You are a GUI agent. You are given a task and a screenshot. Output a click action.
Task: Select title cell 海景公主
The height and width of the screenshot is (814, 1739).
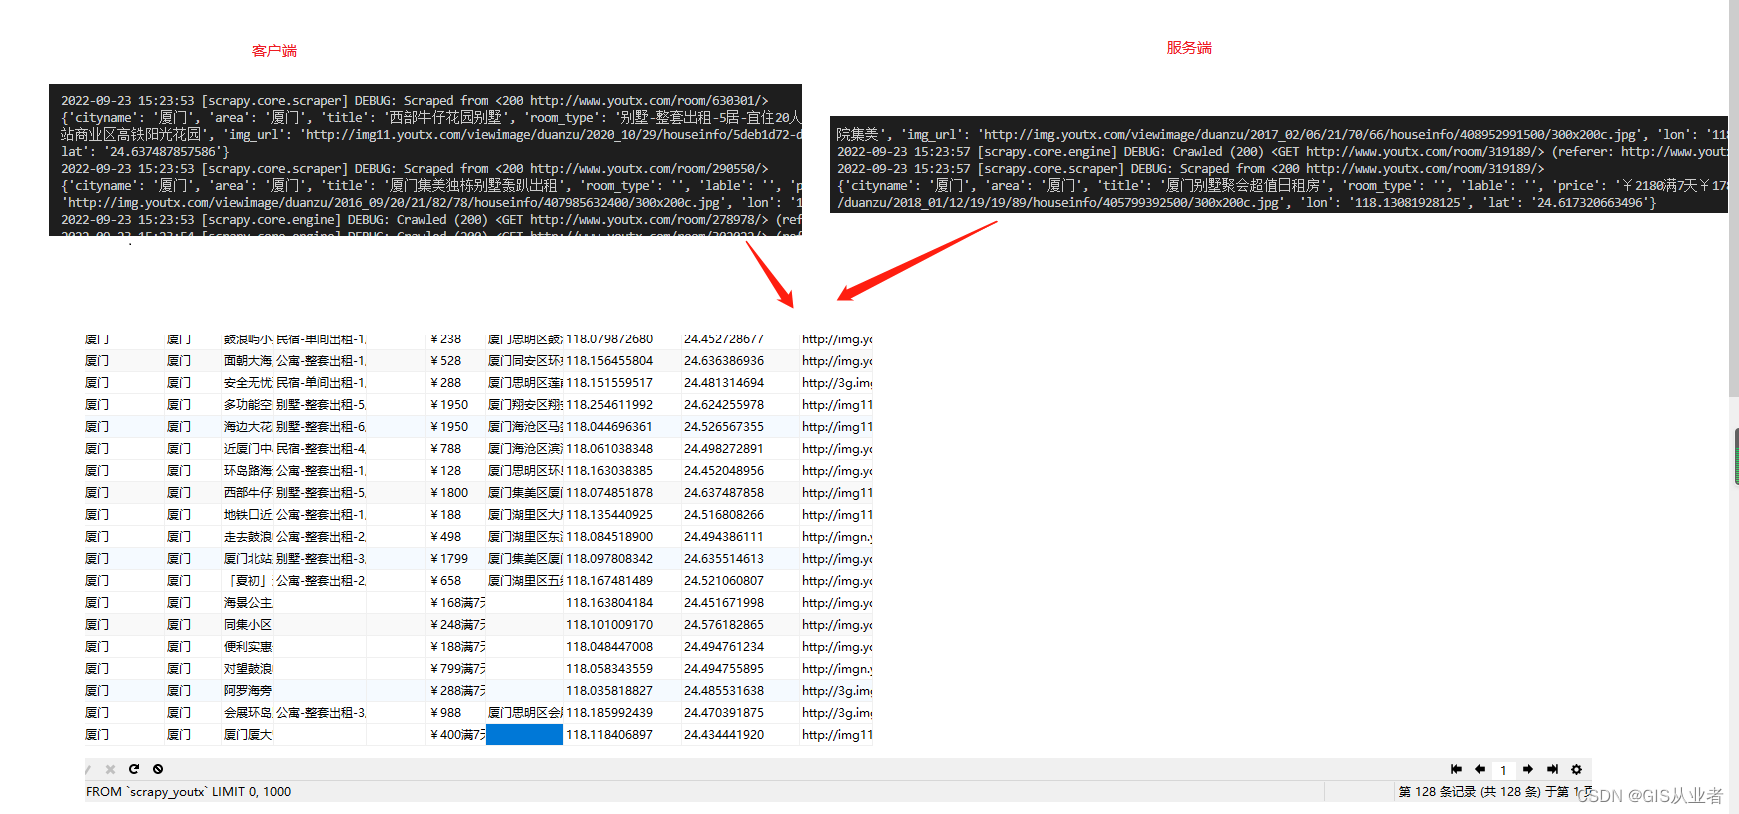coord(248,603)
